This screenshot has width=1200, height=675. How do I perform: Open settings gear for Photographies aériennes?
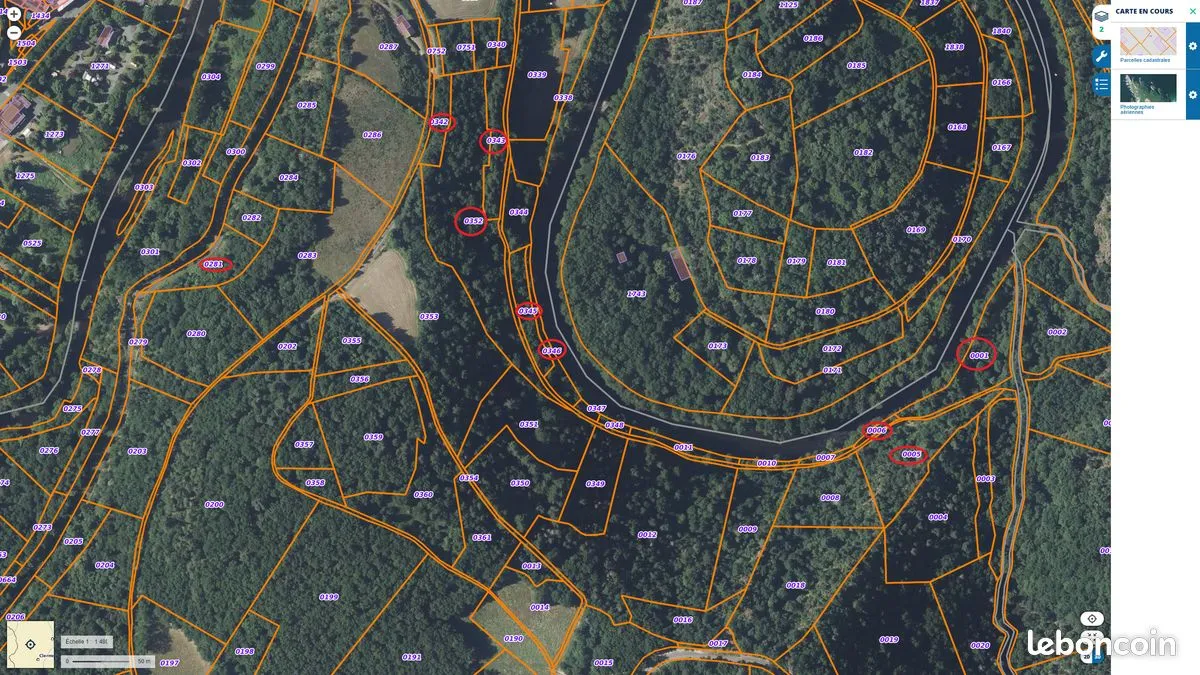[x=1192, y=95]
